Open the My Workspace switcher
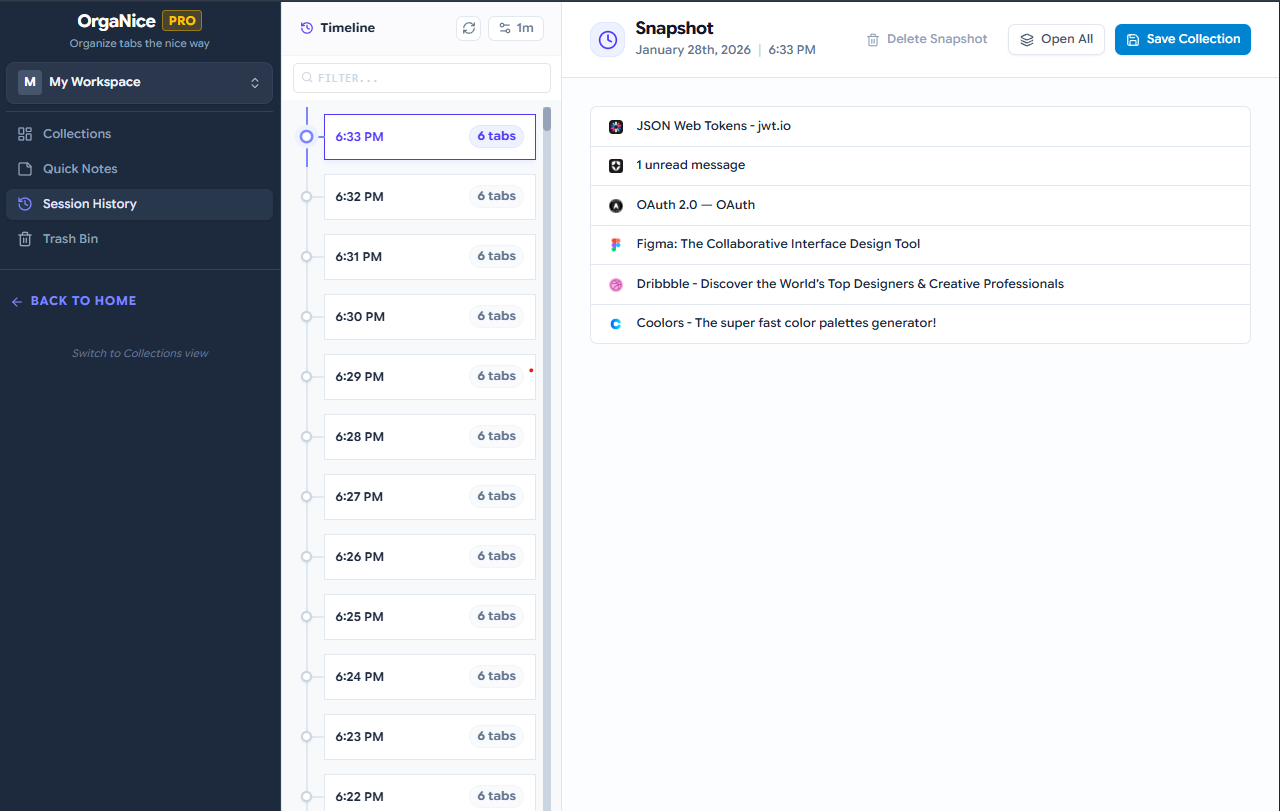Screen dimensions: 1280x811 coord(139,82)
